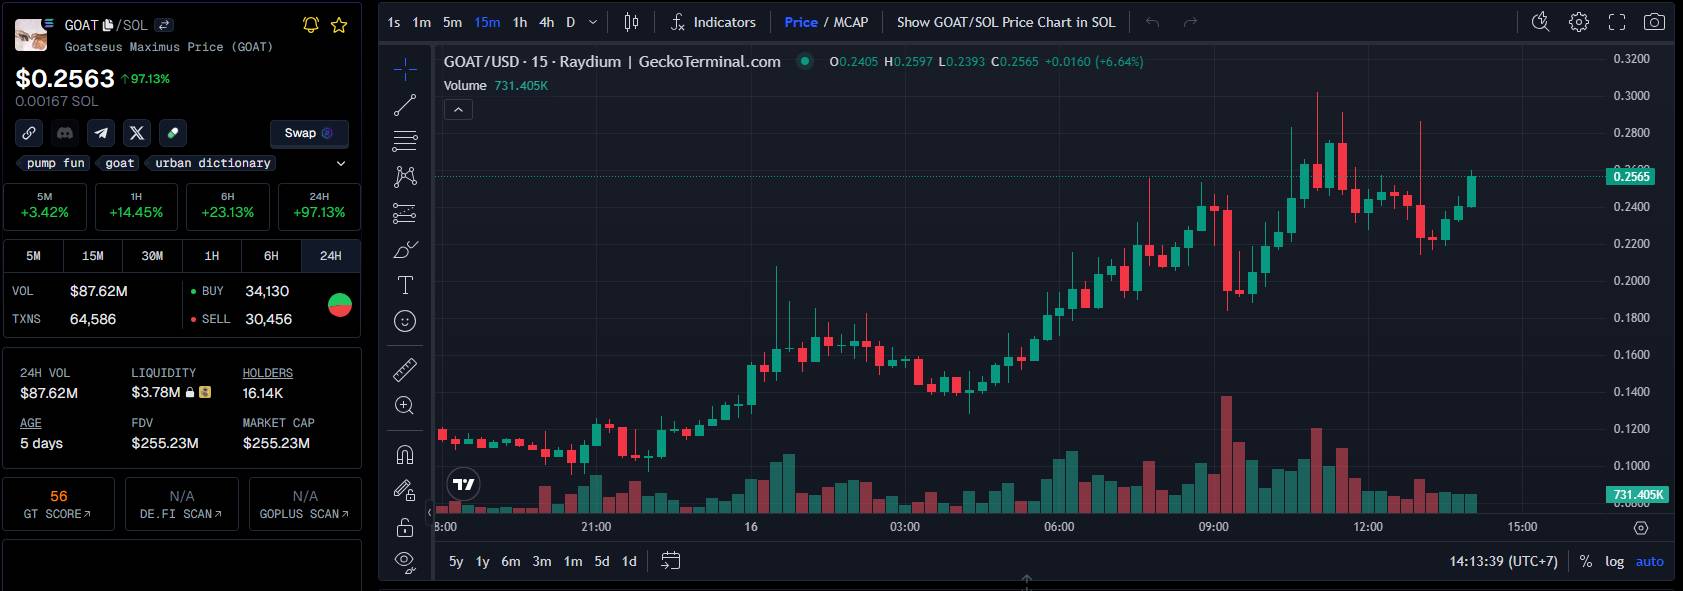Open the forecasting and measurement tools
The width and height of the screenshot is (1683, 591).
tap(405, 213)
